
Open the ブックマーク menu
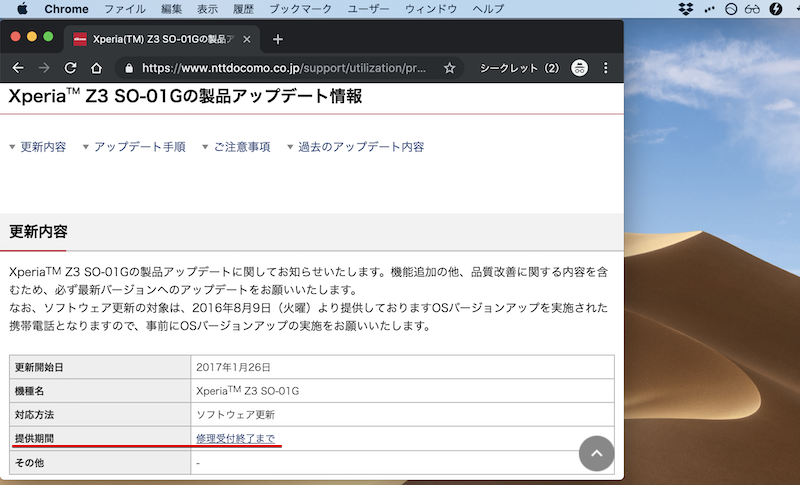(x=301, y=9)
